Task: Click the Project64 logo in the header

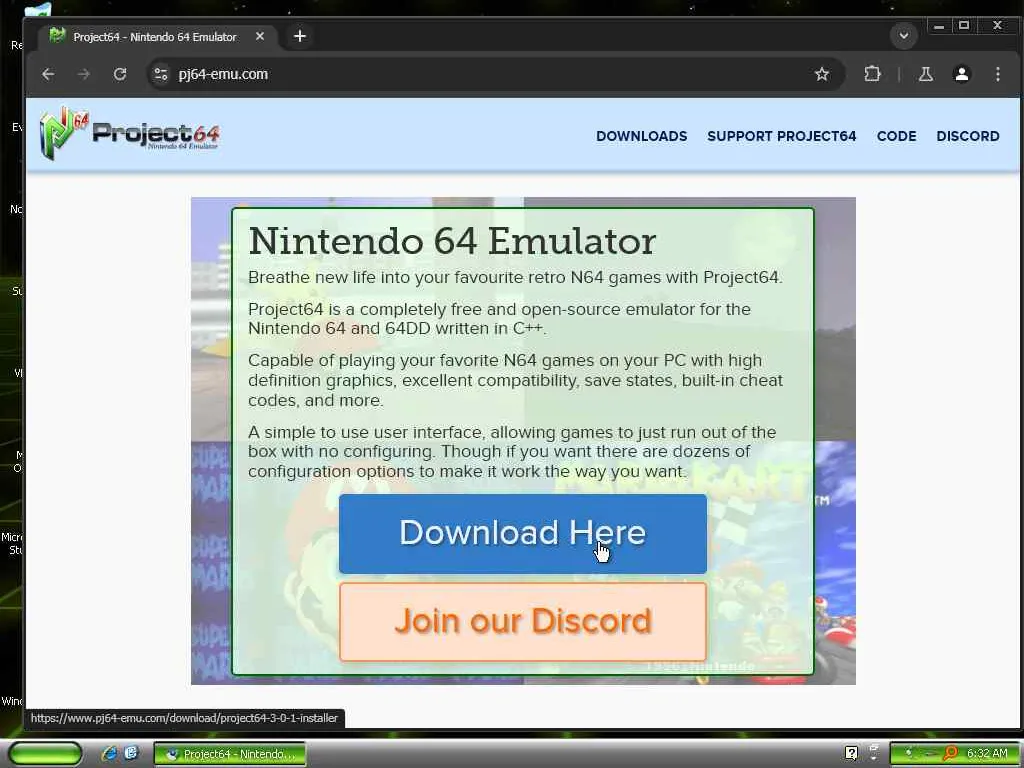Action: tap(129, 133)
